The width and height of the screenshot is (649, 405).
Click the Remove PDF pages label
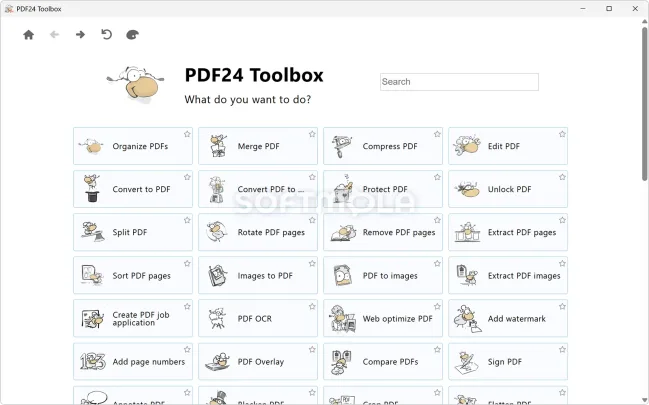[399, 232]
